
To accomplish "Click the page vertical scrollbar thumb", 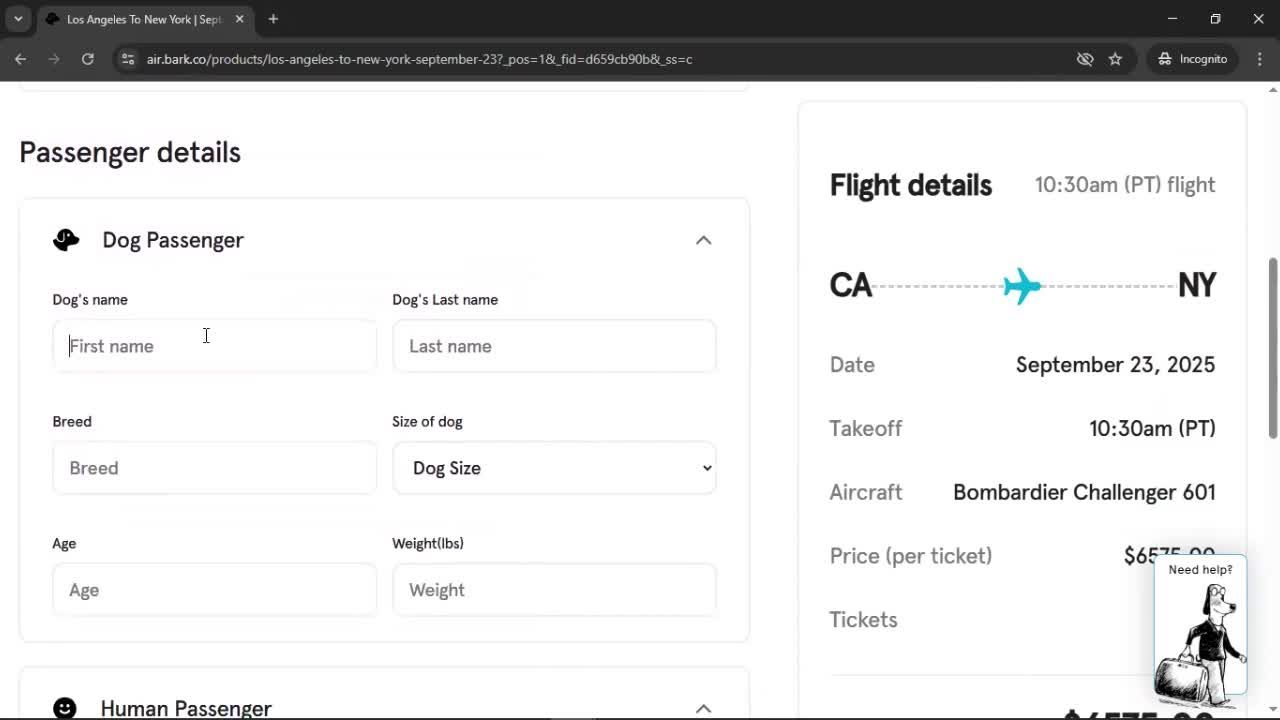I will (x=1273, y=348).
